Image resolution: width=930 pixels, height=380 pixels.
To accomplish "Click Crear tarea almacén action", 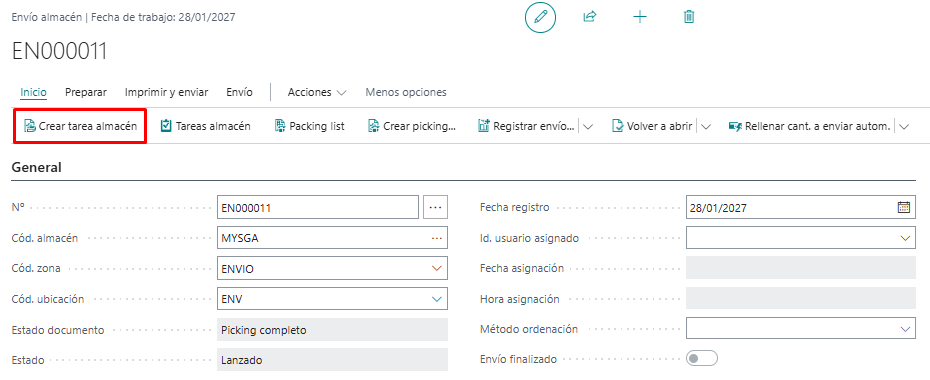I will tap(80, 126).
